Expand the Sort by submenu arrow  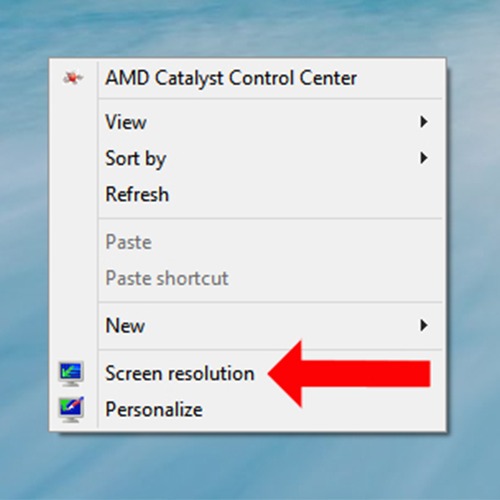(x=424, y=158)
